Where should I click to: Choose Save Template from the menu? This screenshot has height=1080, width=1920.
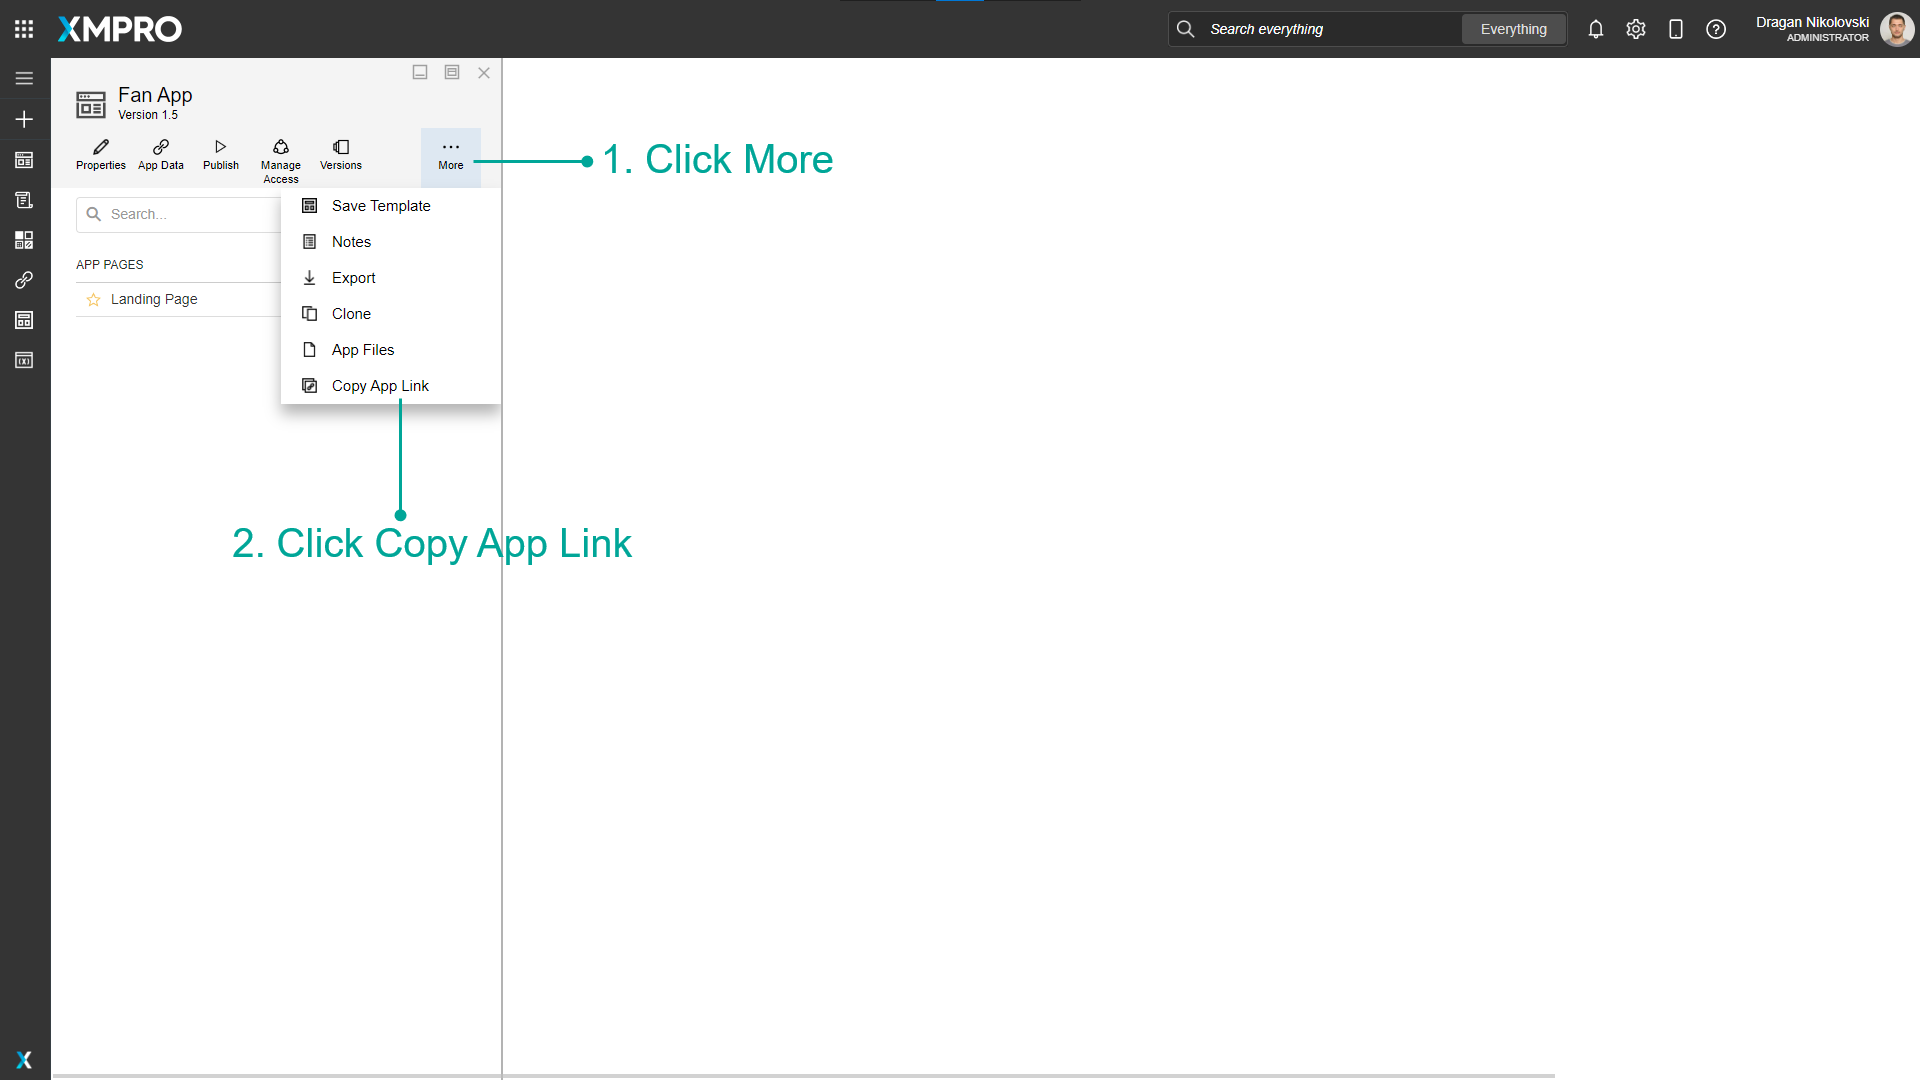pos(381,205)
